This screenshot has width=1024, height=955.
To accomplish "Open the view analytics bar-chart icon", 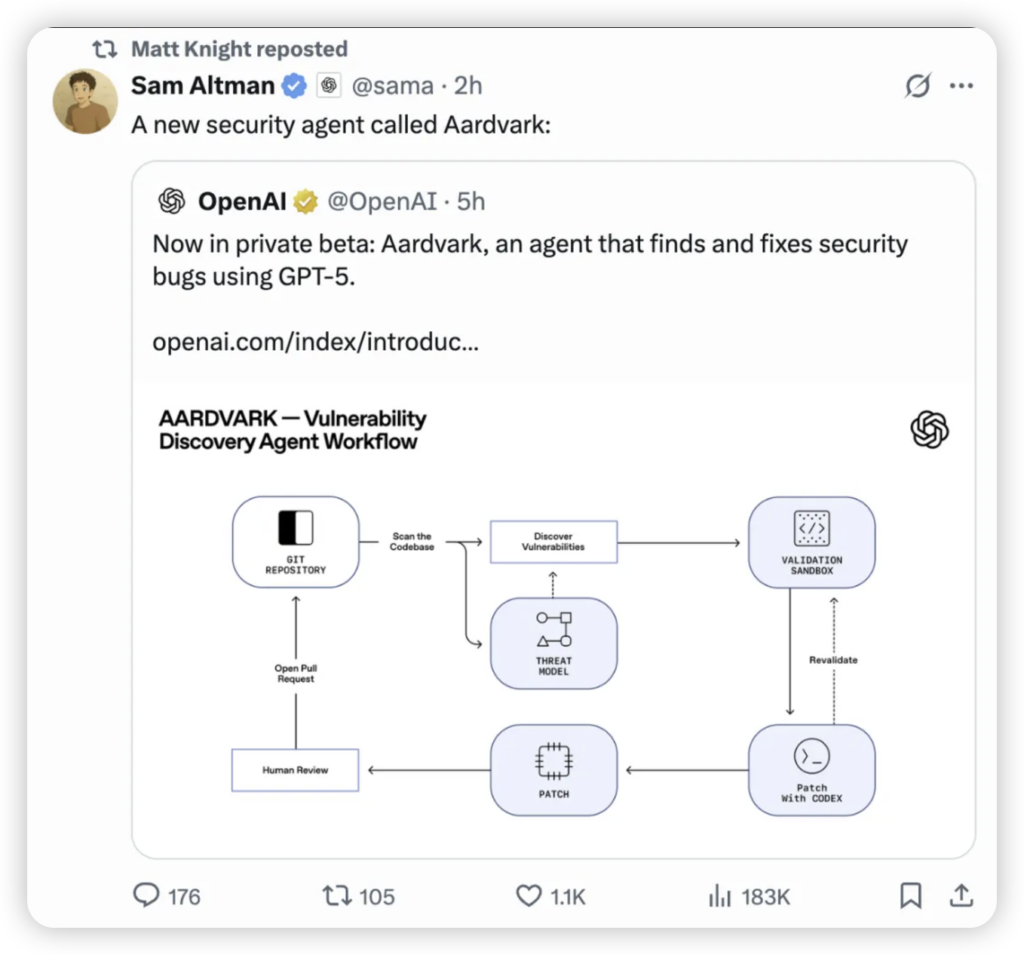I will (x=719, y=896).
